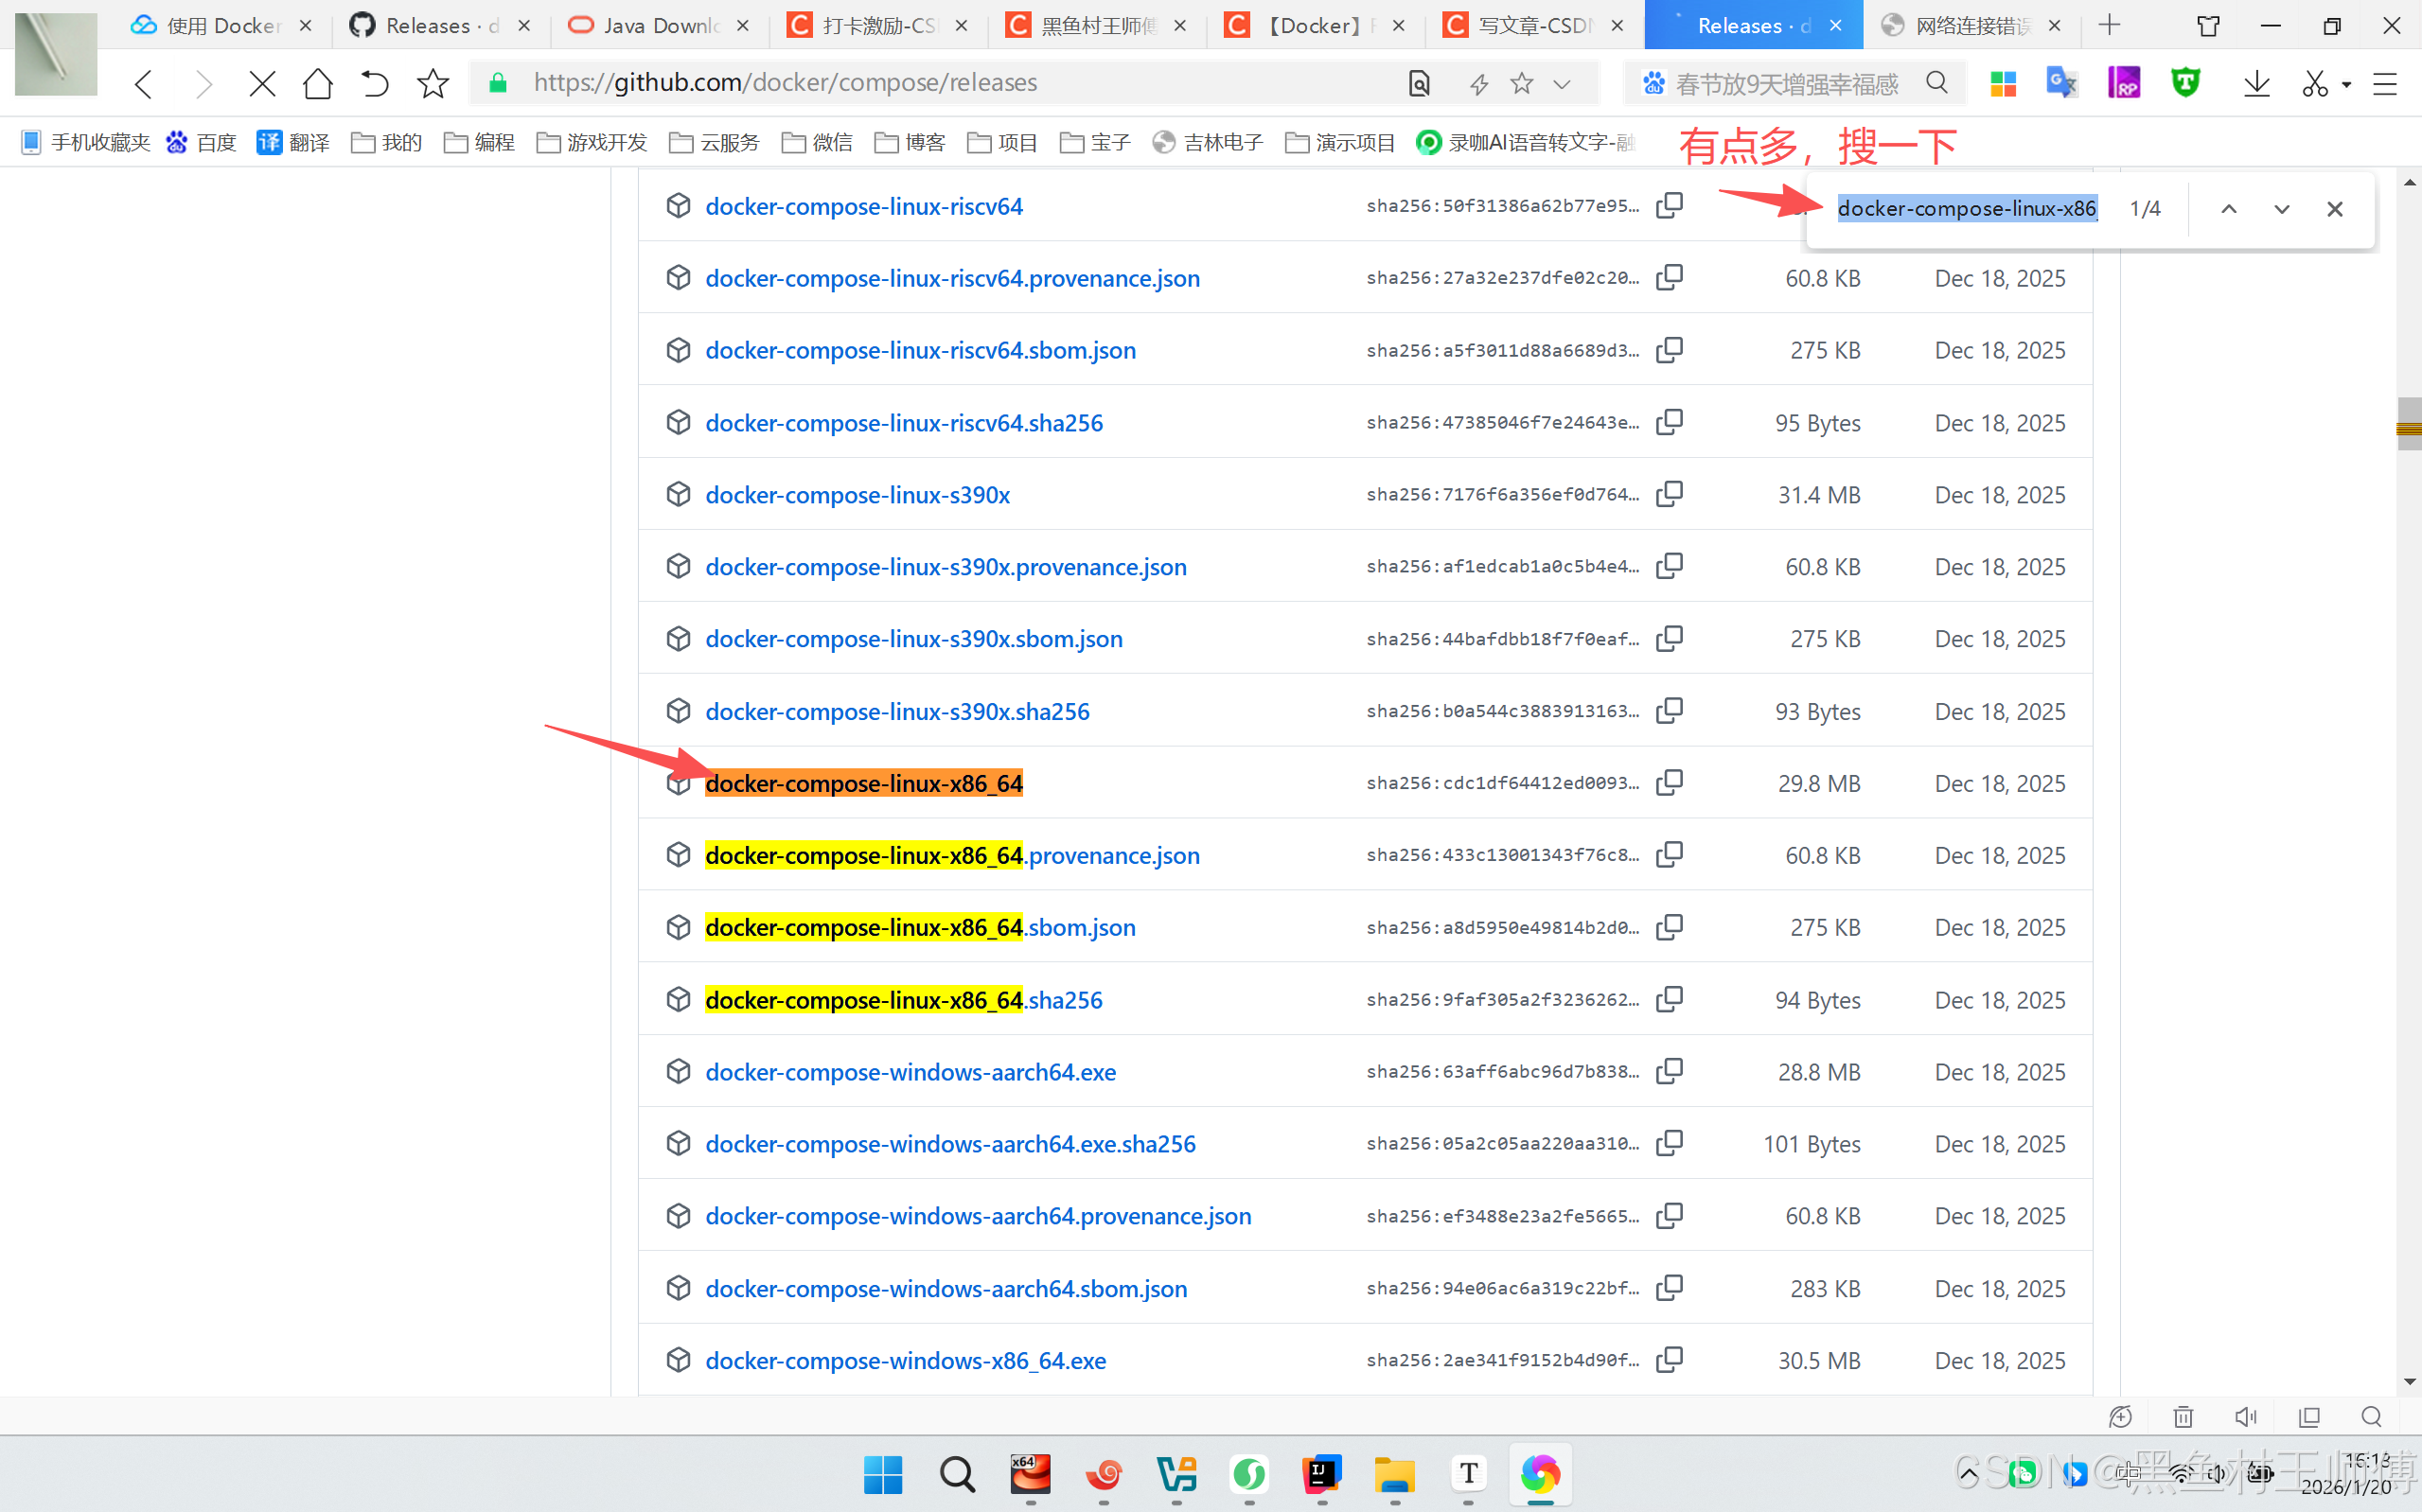Expand the system tray hidden icons chevron
Screen dimensions: 2422x1512
click(x=1968, y=1473)
